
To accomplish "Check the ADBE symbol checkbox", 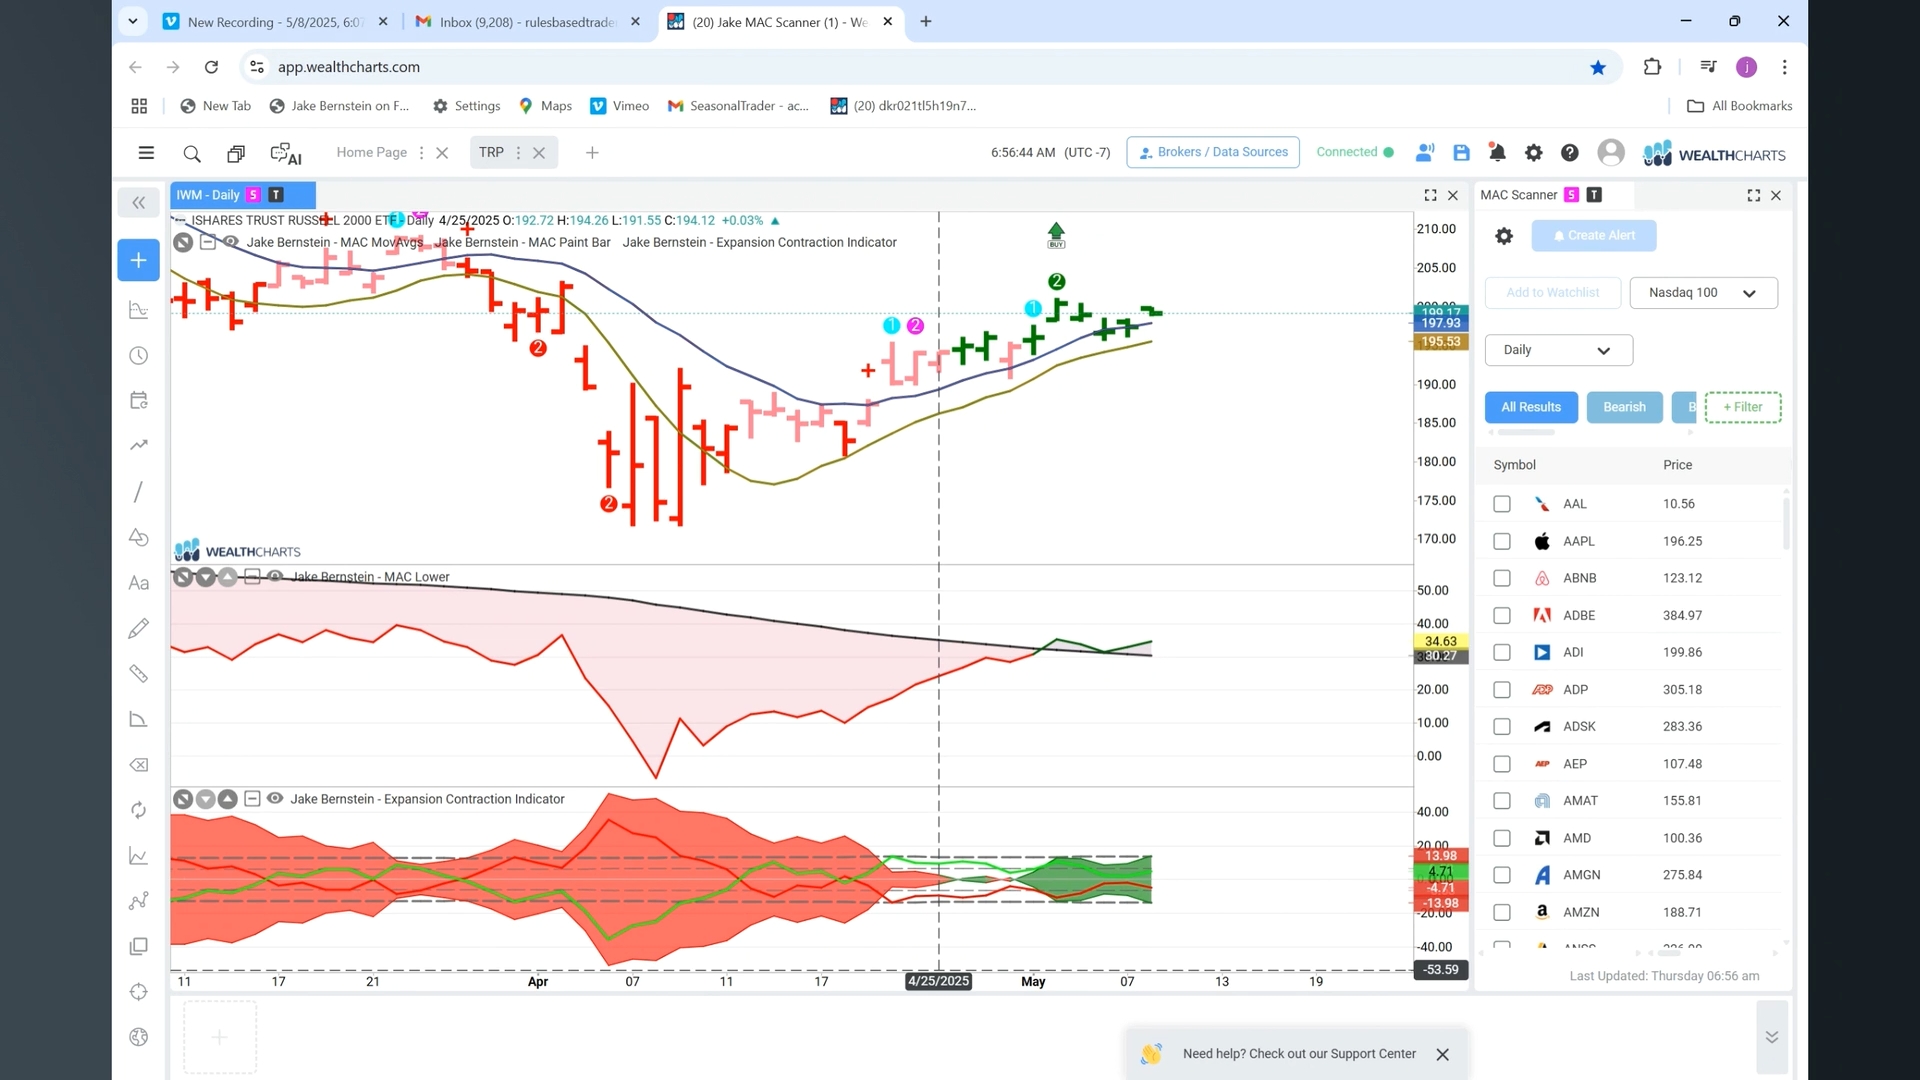I will pyautogui.click(x=1502, y=615).
